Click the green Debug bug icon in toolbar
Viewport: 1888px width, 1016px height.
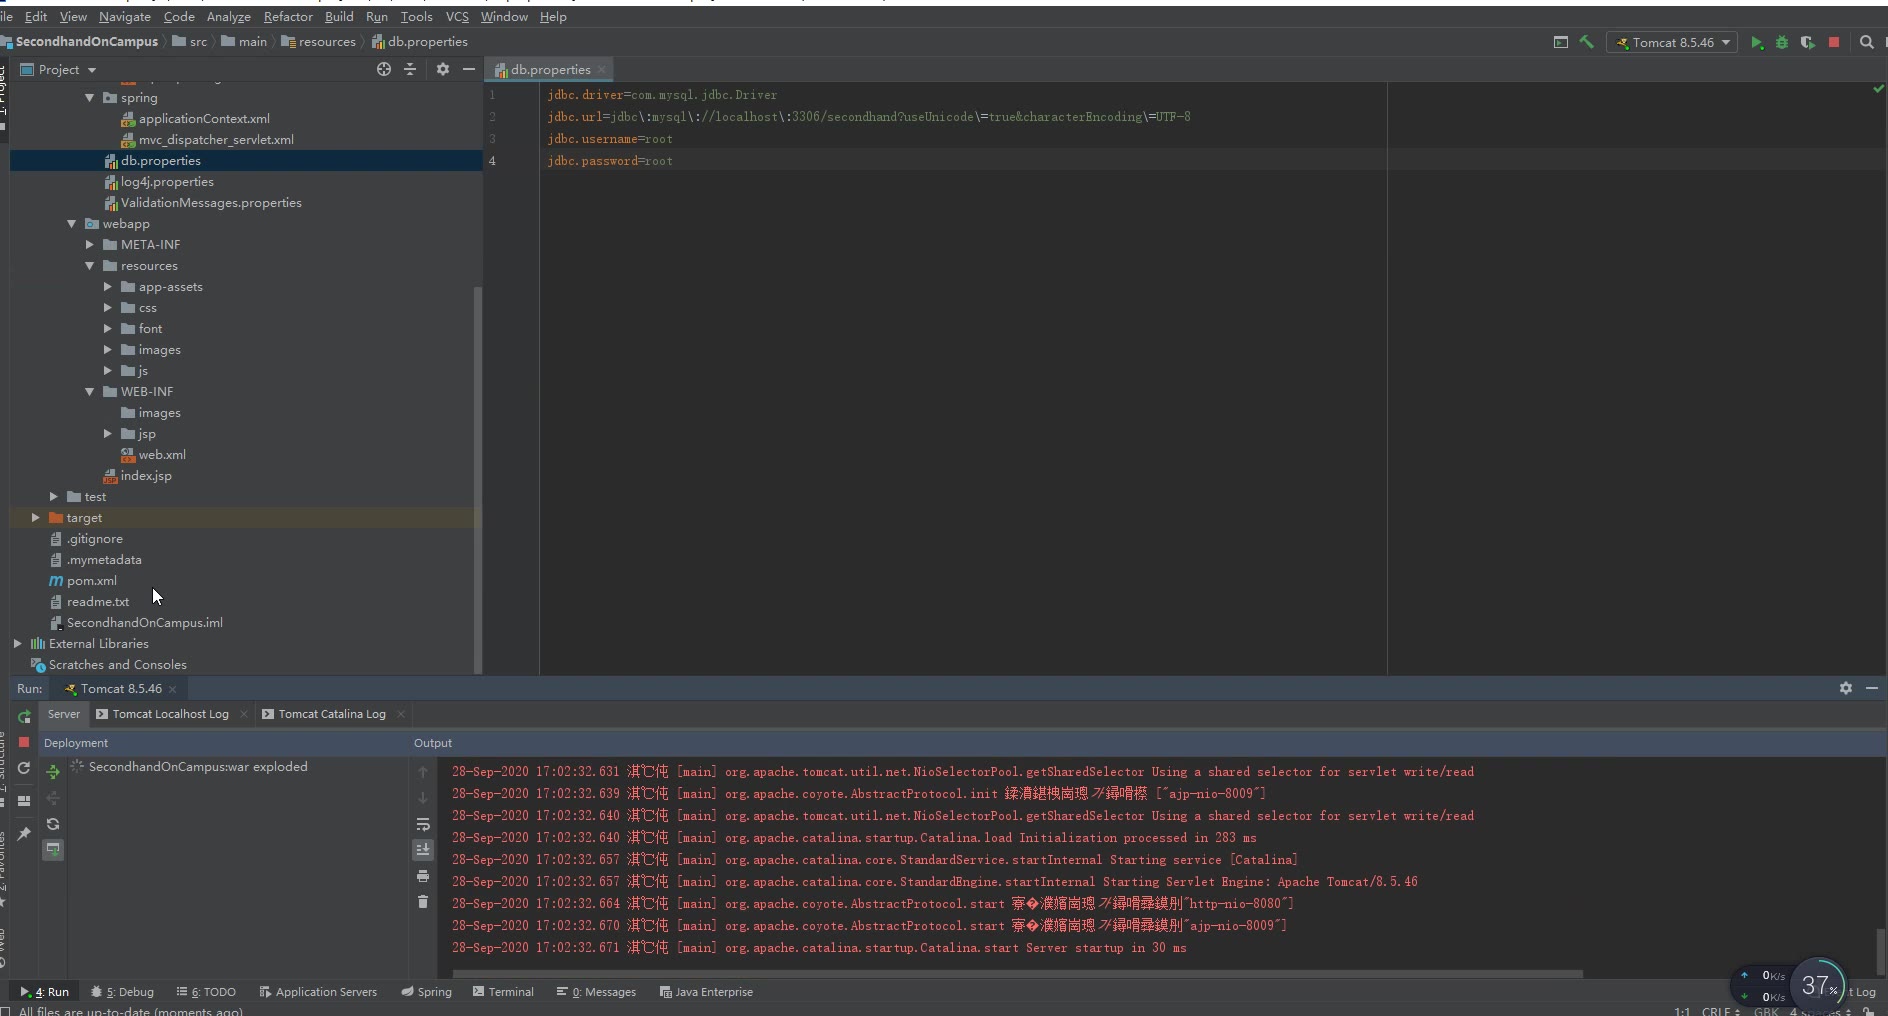[x=1782, y=42]
